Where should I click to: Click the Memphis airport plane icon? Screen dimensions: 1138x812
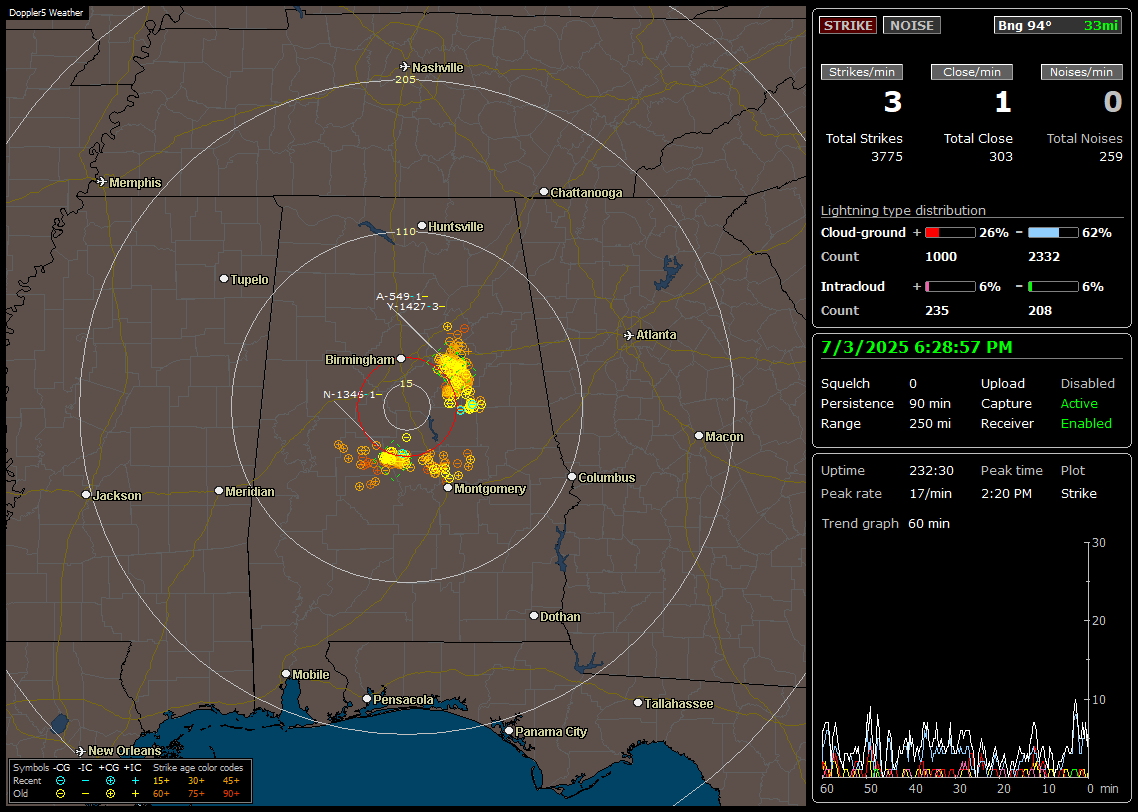pyautogui.click(x=102, y=181)
